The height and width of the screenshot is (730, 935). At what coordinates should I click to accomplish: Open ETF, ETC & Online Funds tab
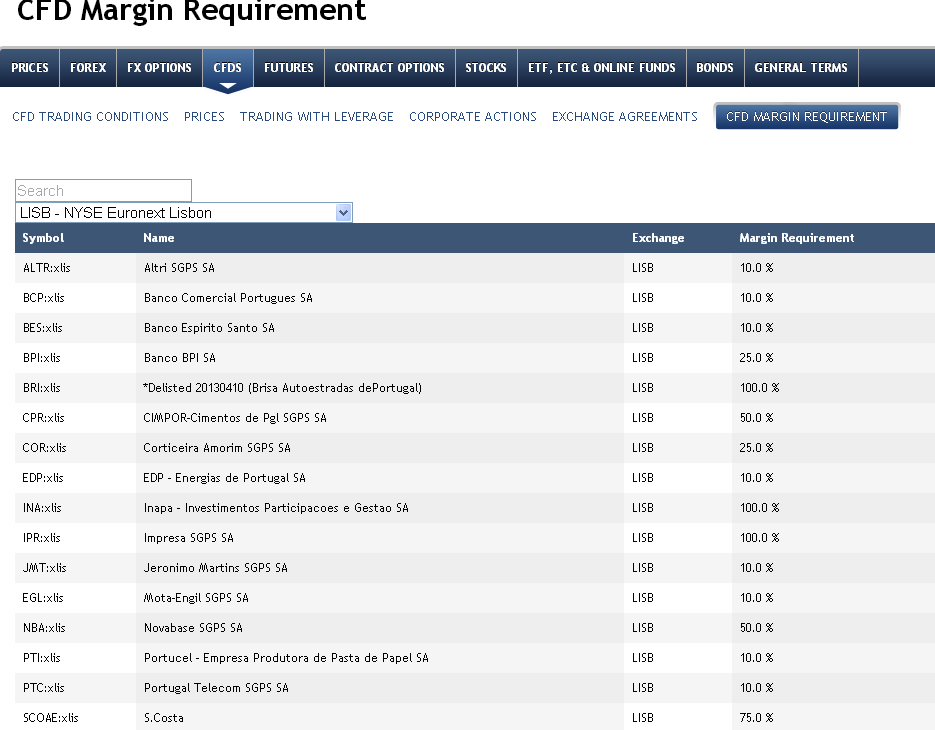click(602, 68)
